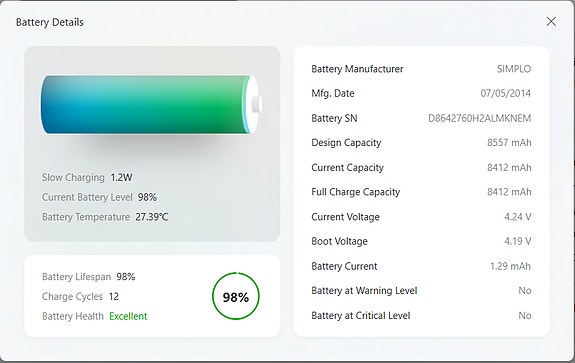
Task: Click the Battery SN label
Action: (x=334, y=118)
